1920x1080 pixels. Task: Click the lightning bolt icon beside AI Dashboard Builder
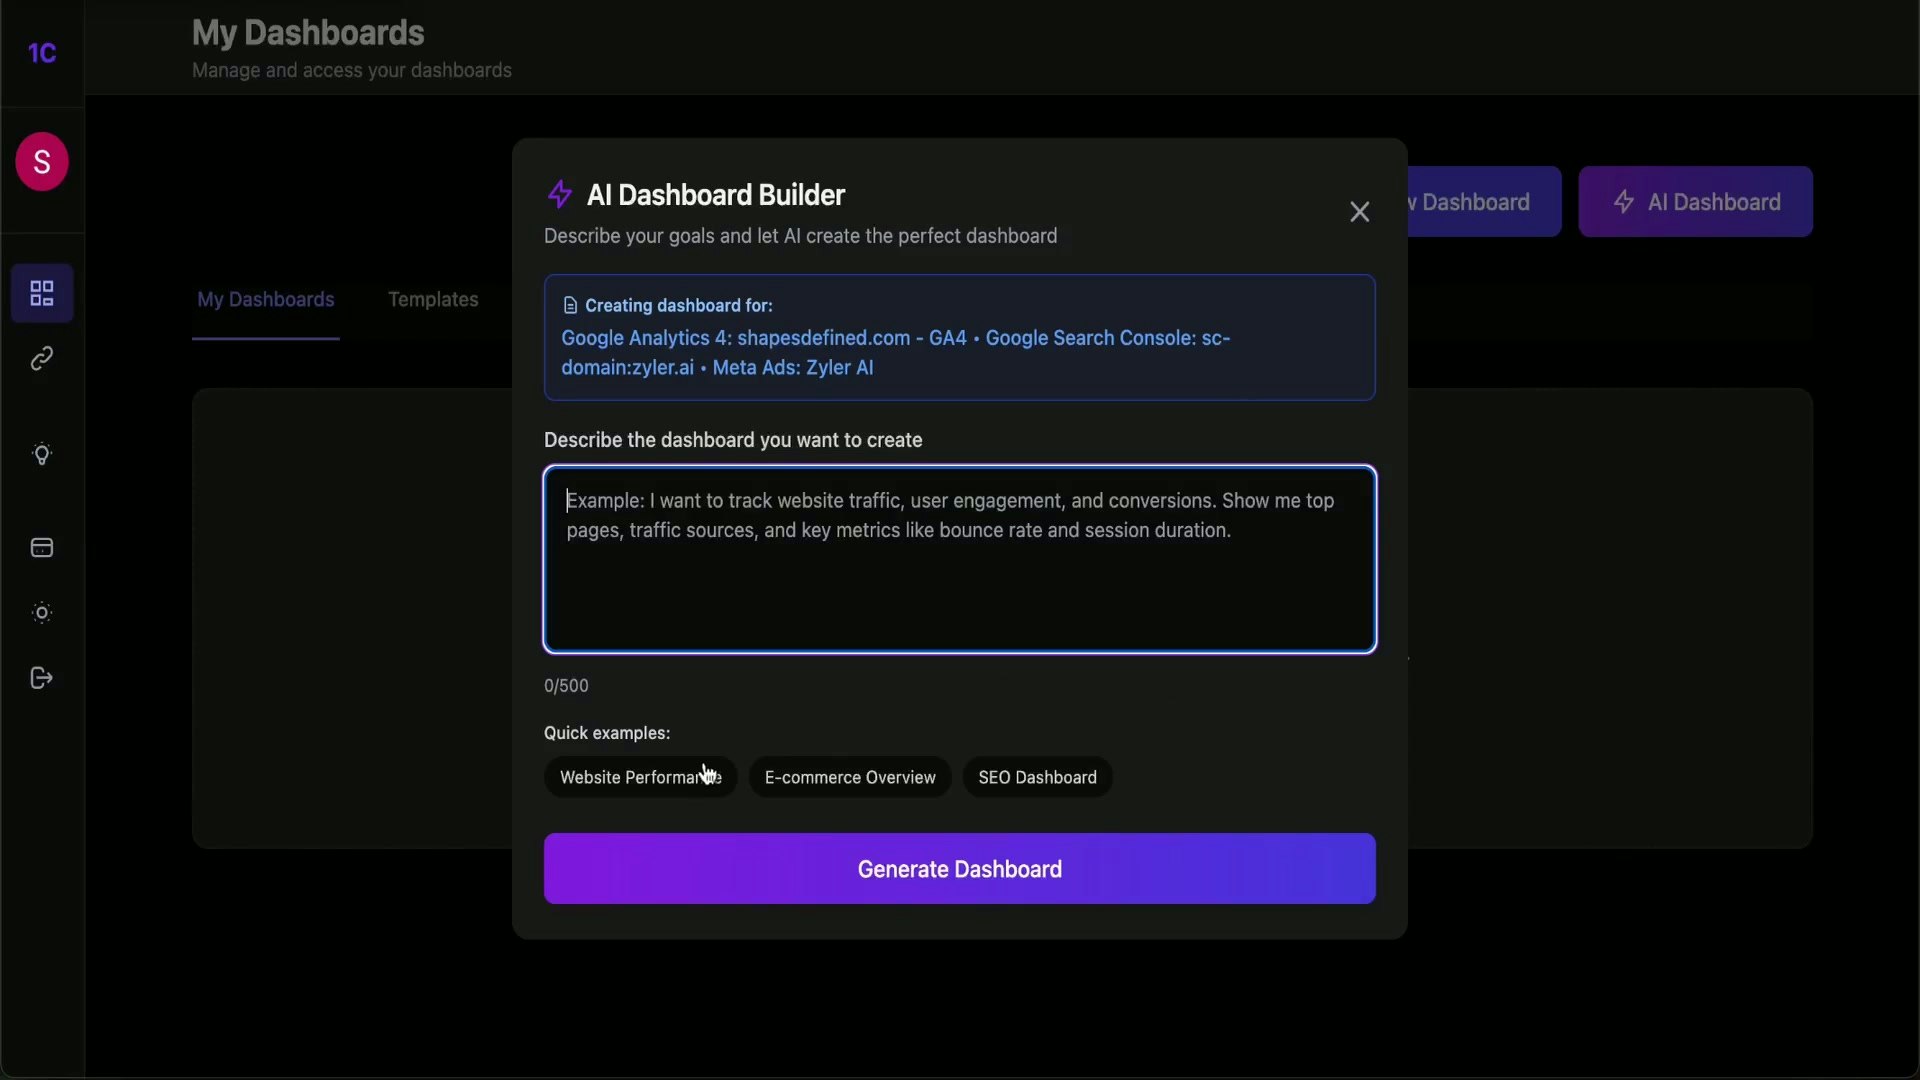click(560, 194)
